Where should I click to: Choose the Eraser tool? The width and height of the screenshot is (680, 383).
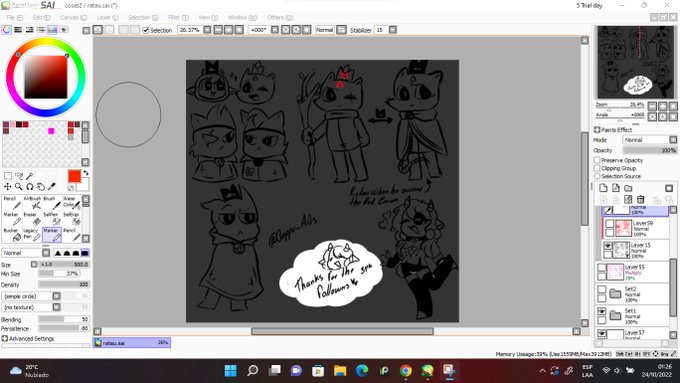[x=31, y=219]
